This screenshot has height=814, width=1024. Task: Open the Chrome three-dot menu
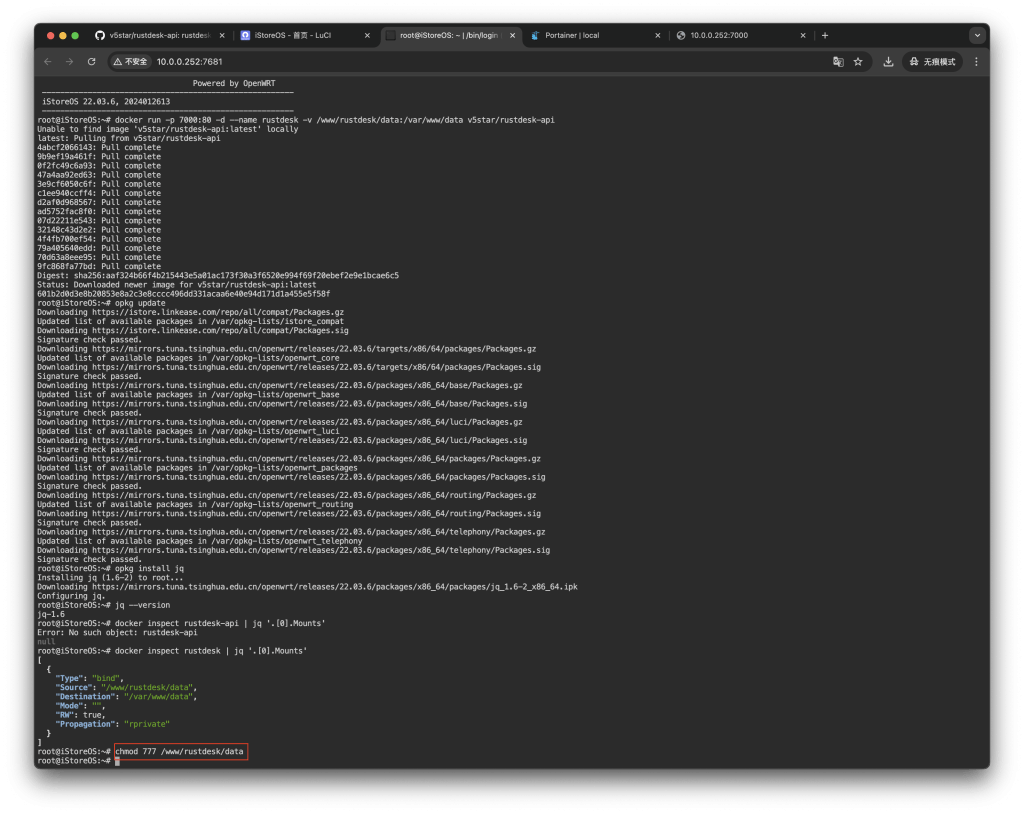coord(976,62)
